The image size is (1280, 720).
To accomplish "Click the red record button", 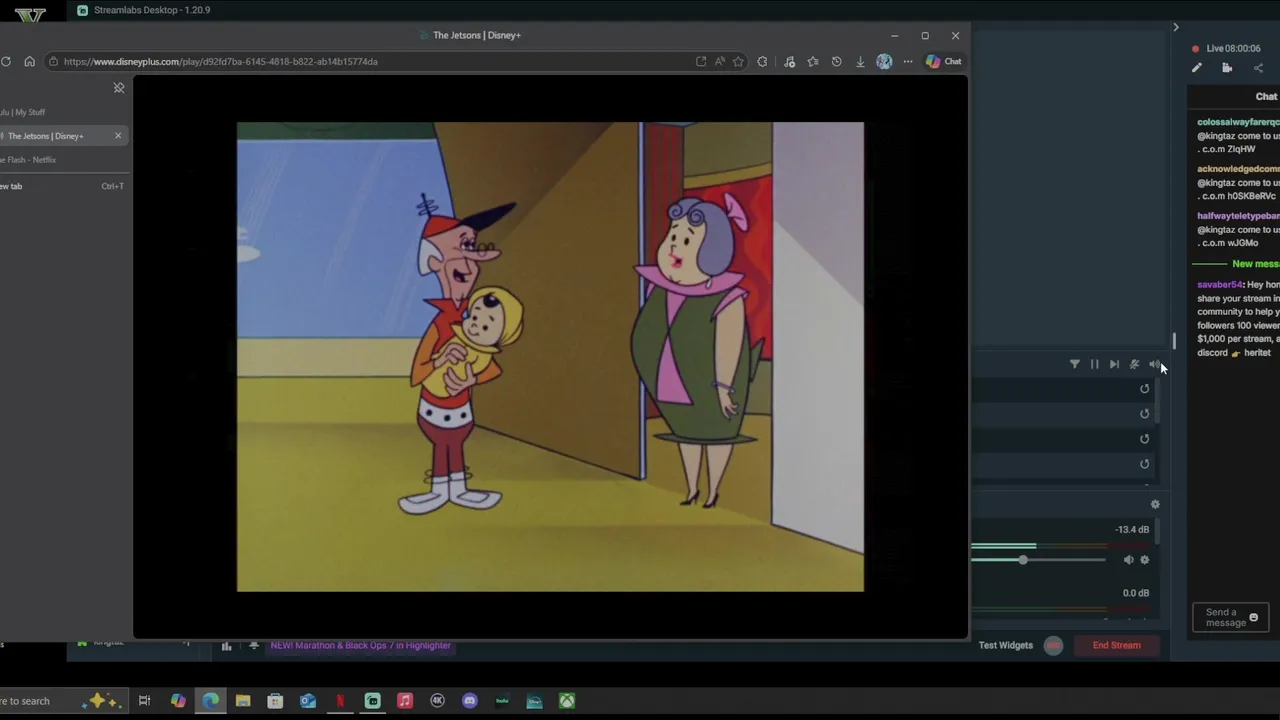I will tap(1053, 645).
